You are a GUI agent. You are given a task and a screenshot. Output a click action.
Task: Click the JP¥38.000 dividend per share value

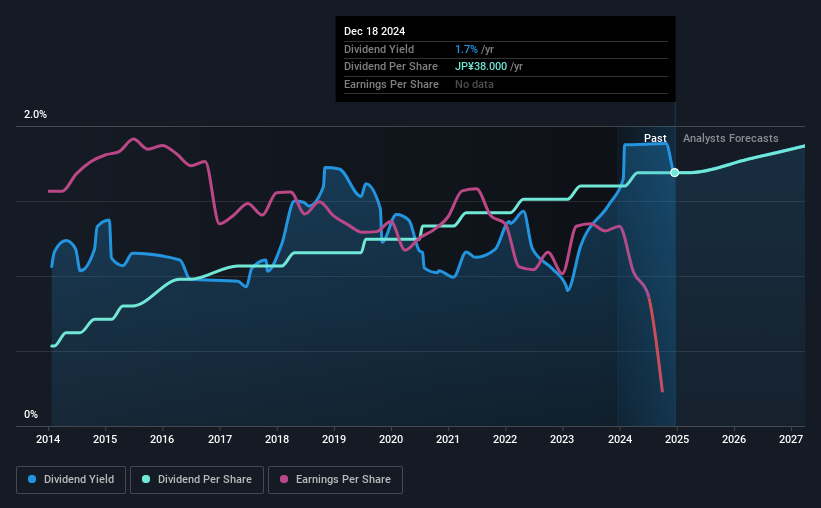click(481, 67)
